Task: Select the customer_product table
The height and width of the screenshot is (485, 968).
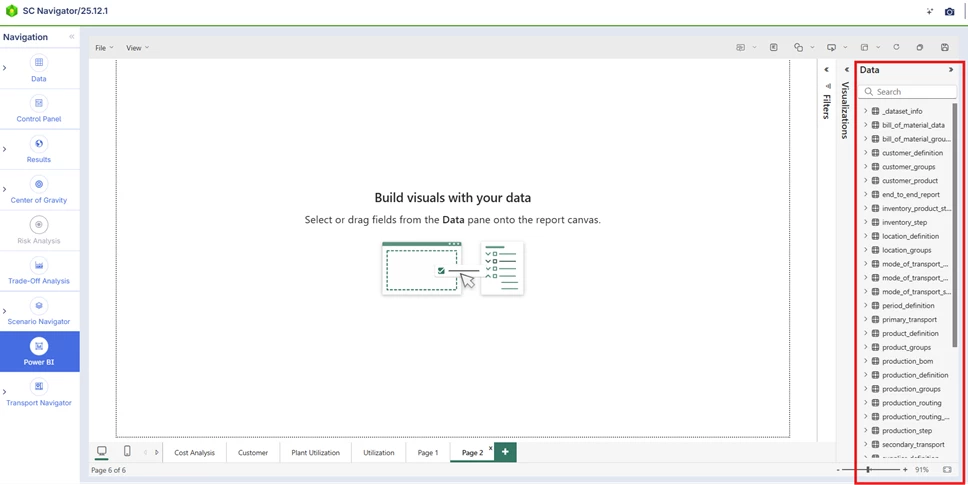Action: click(909, 181)
